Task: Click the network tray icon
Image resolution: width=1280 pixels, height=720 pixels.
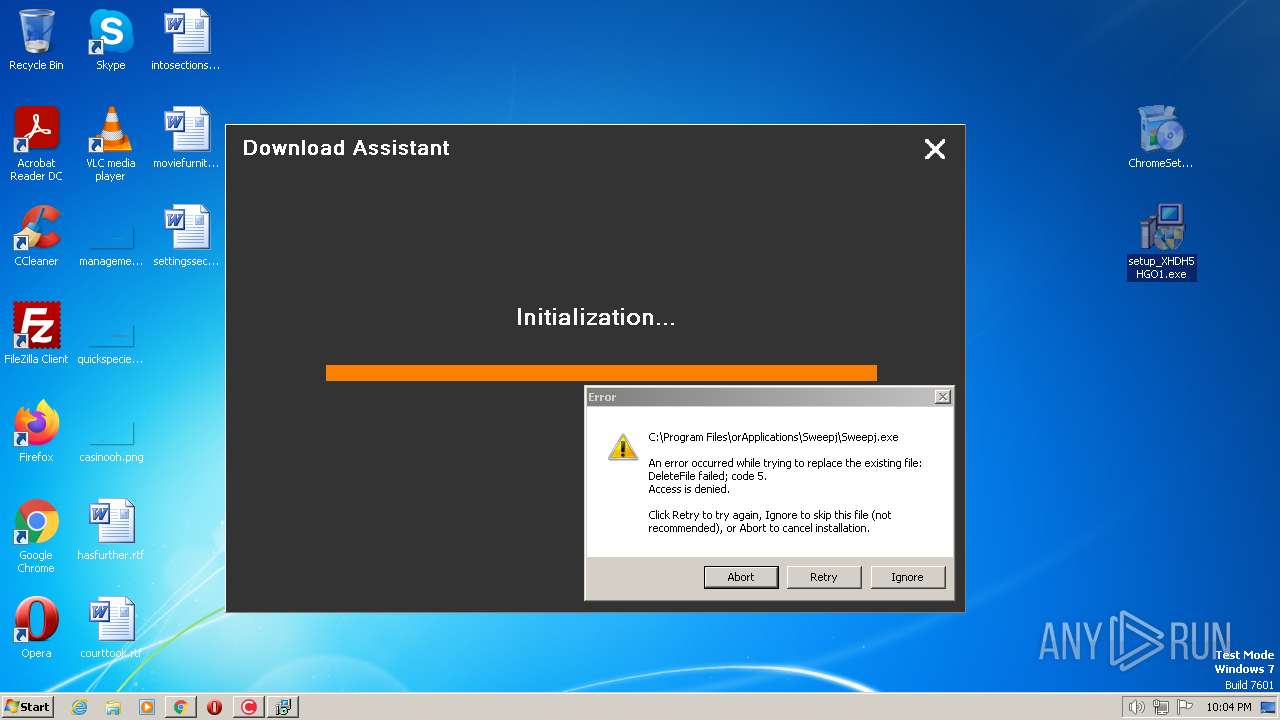Action: (1161, 707)
